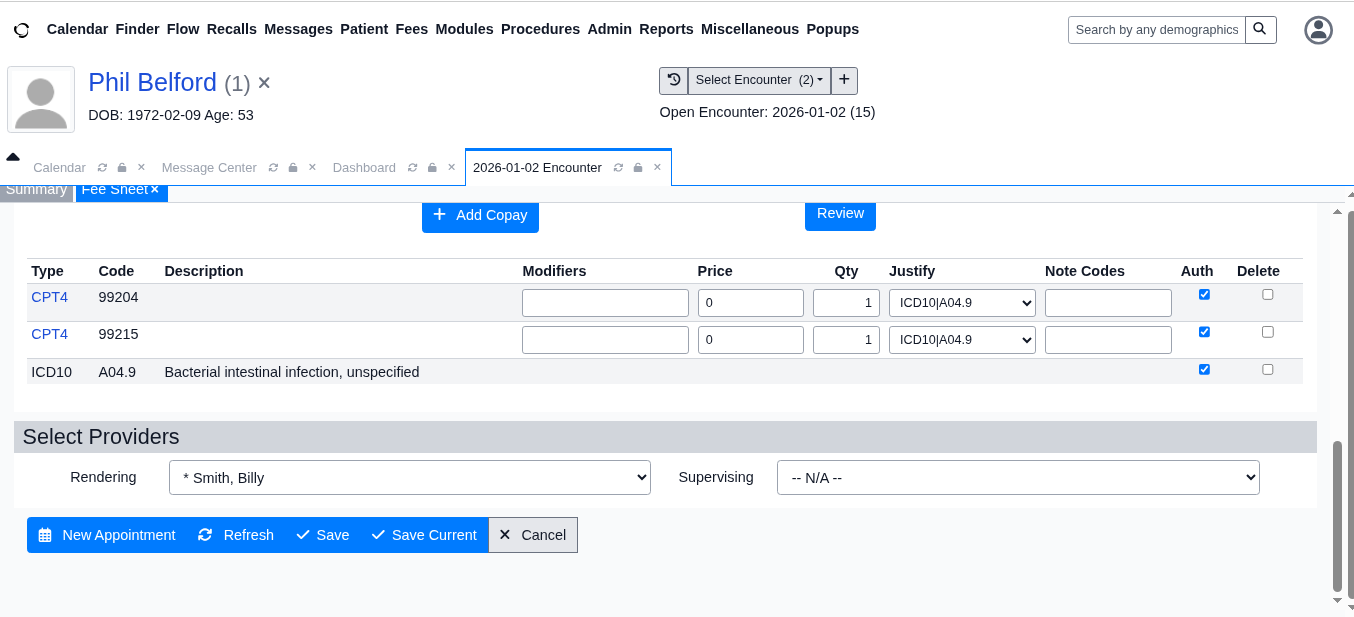
Task: Click the Add Copay button
Action: (x=480, y=215)
